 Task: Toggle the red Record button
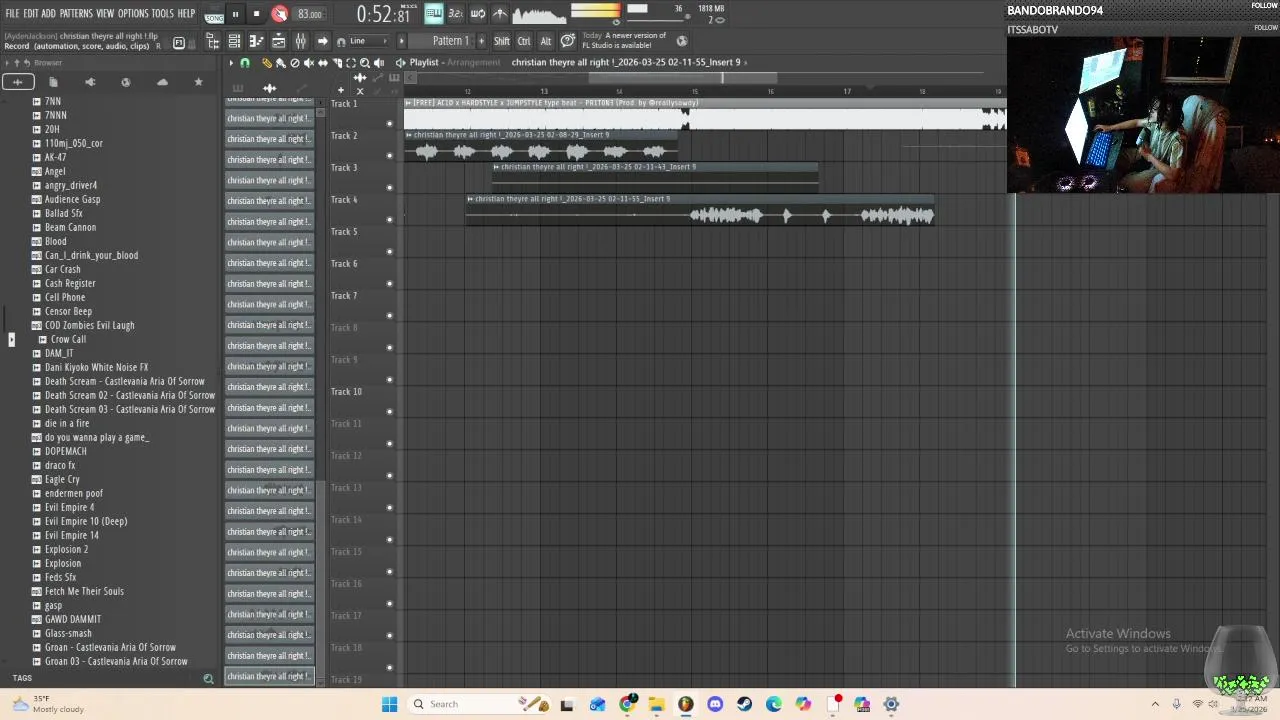(x=279, y=14)
